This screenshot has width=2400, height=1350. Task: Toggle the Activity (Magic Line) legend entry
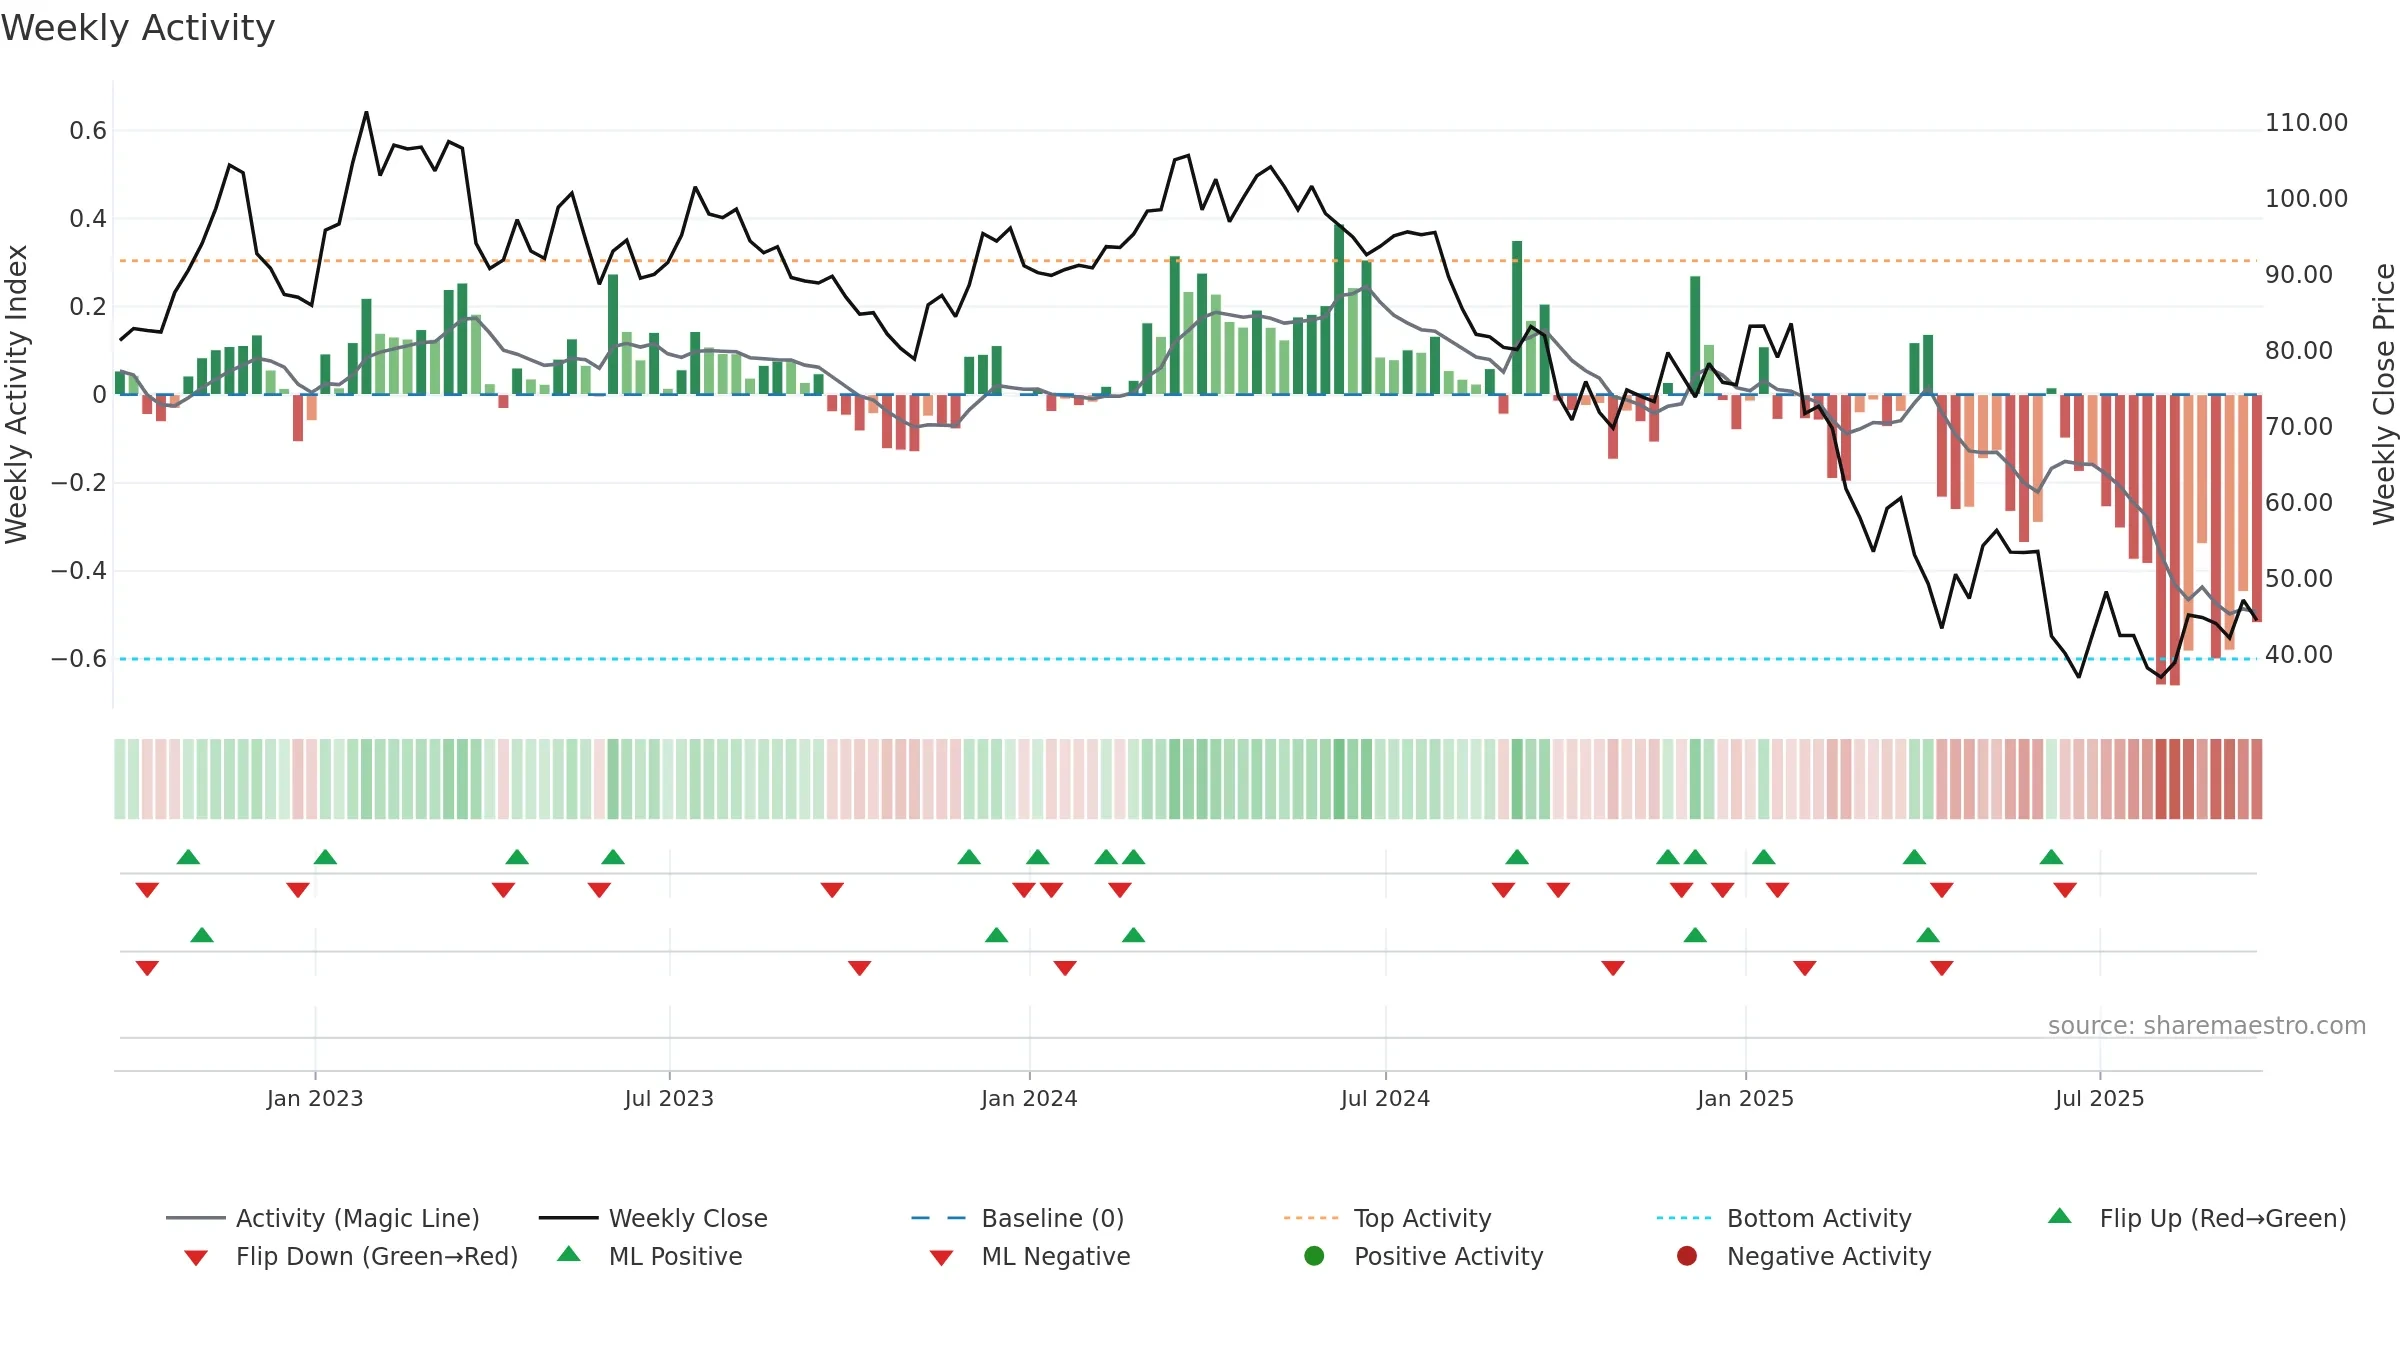pos(323,1218)
